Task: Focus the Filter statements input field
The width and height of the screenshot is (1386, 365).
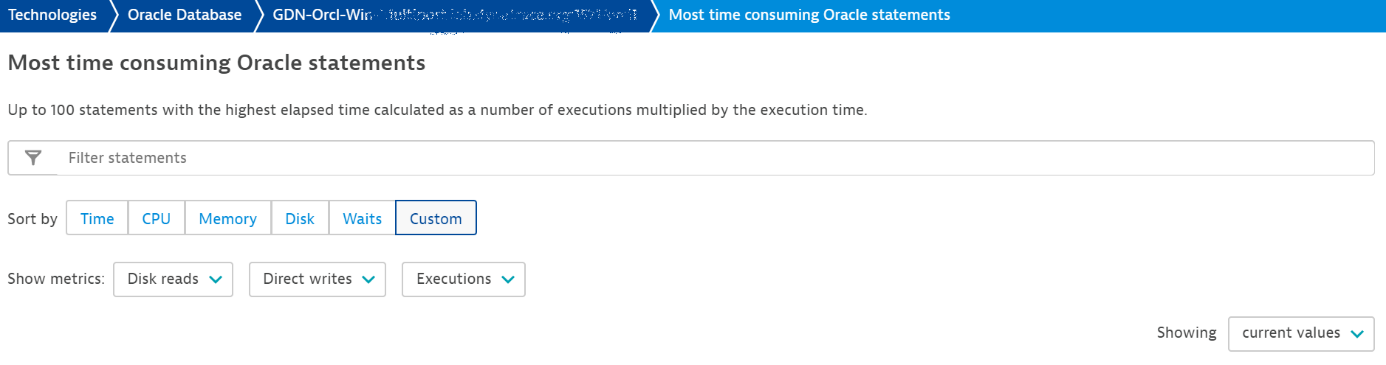Action: 715,158
